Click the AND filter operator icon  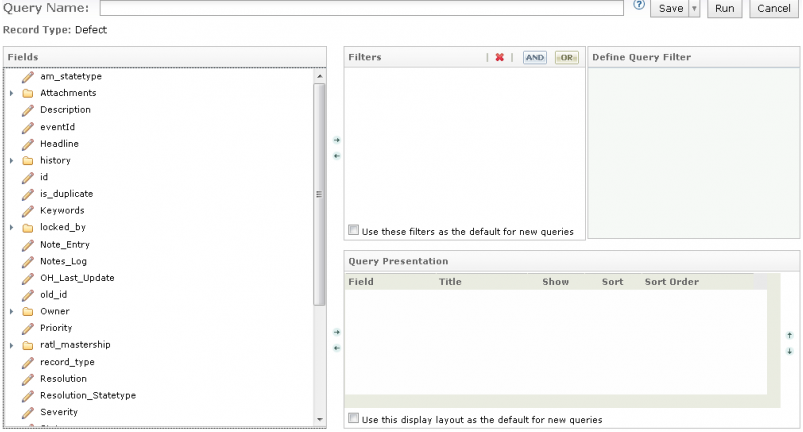point(535,58)
